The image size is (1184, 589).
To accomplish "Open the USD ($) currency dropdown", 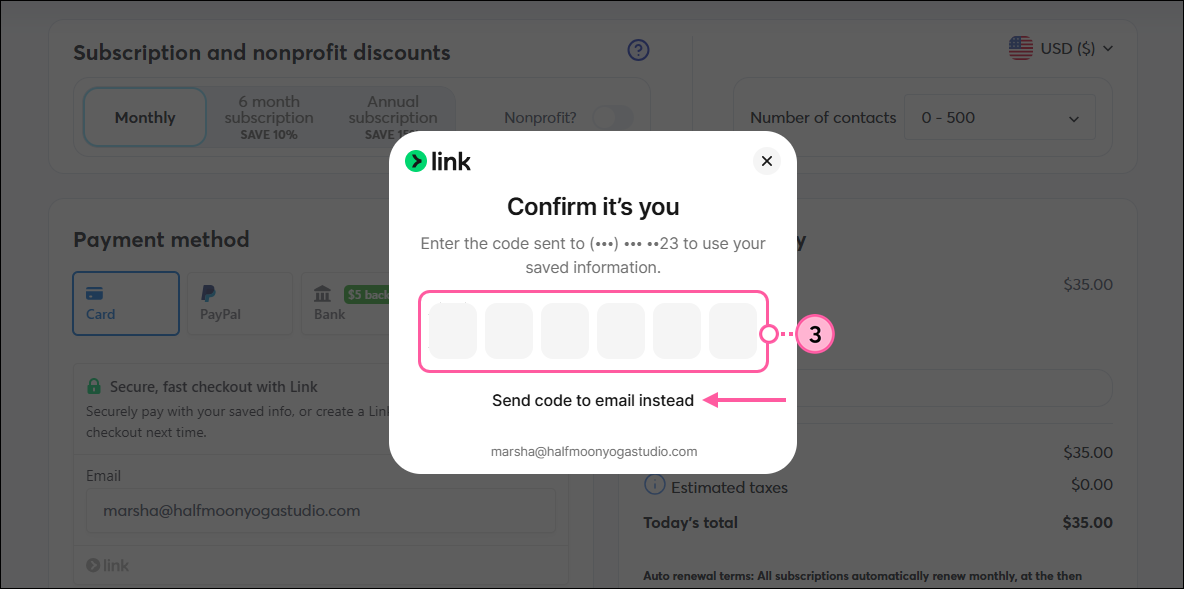I will pyautogui.click(x=1062, y=47).
